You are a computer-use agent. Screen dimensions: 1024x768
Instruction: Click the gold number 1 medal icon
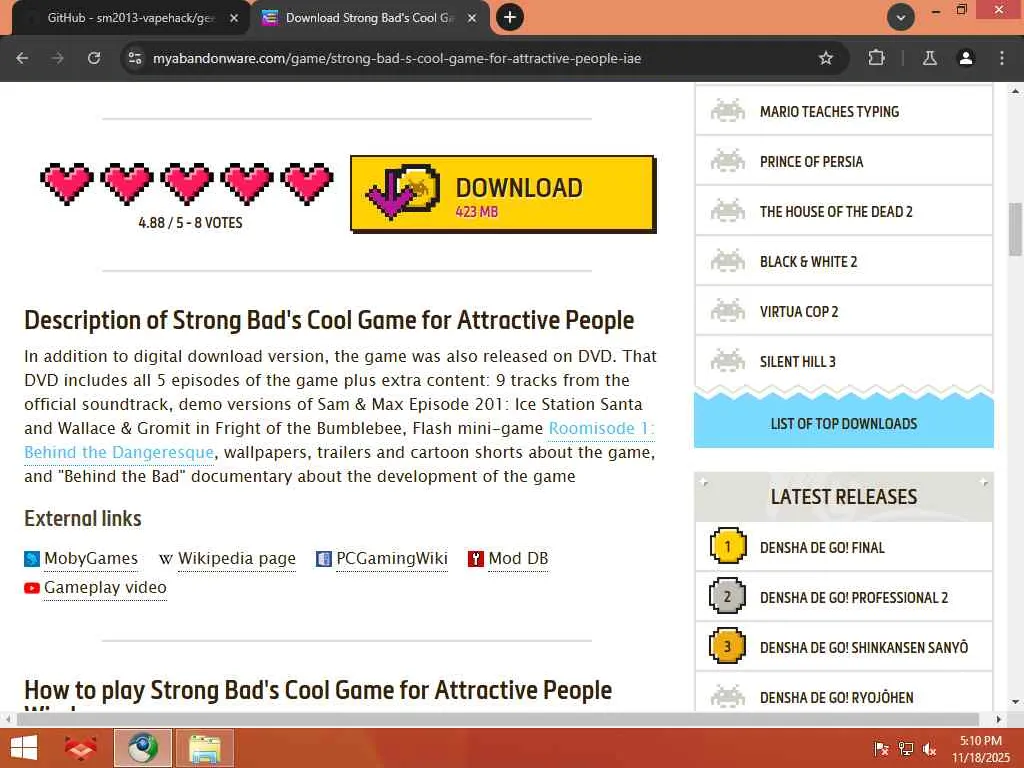coord(728,546)
